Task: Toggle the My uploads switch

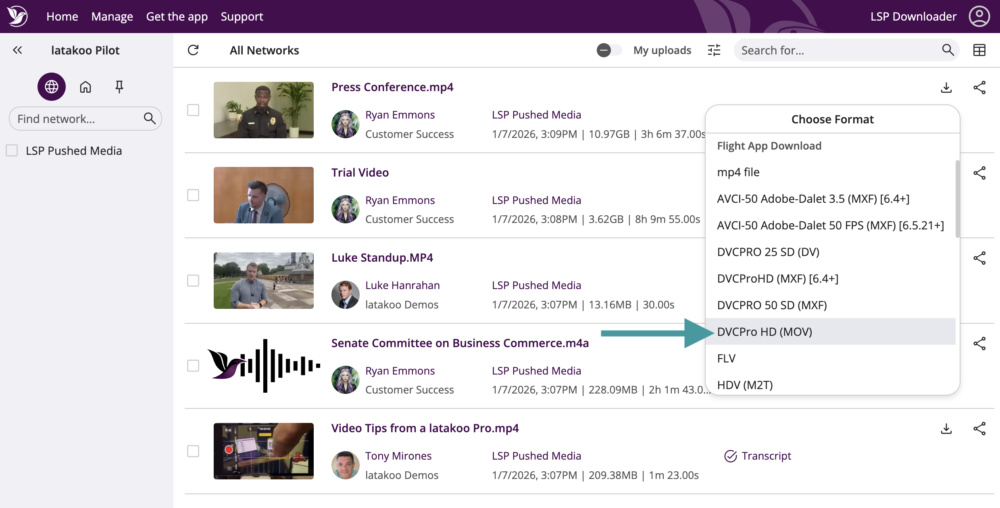Action: [x=609, y=50]
